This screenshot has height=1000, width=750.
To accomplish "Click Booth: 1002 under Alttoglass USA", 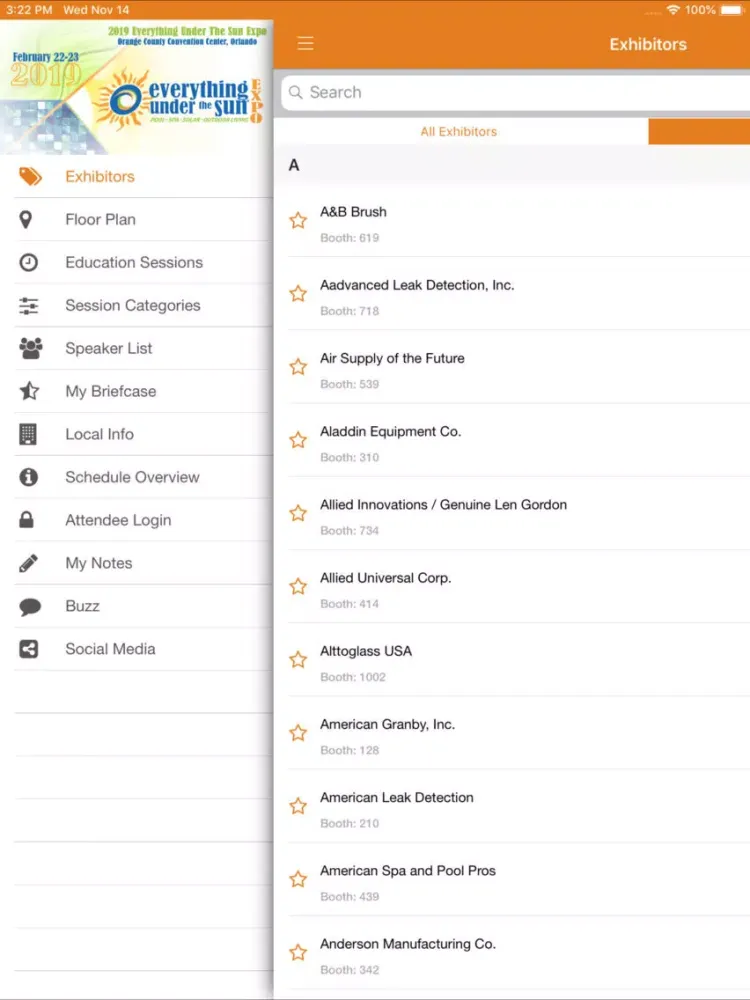I will click(x=353, y=677).
